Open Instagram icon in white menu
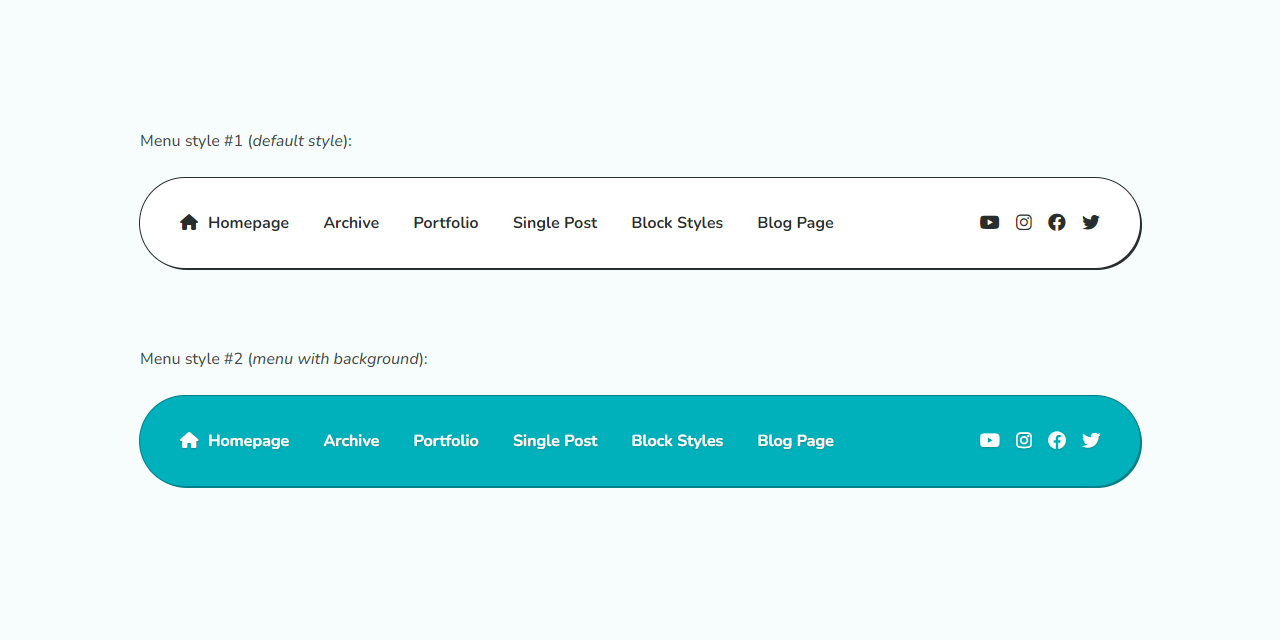1280x640 pixels. tap(1023, 222)
